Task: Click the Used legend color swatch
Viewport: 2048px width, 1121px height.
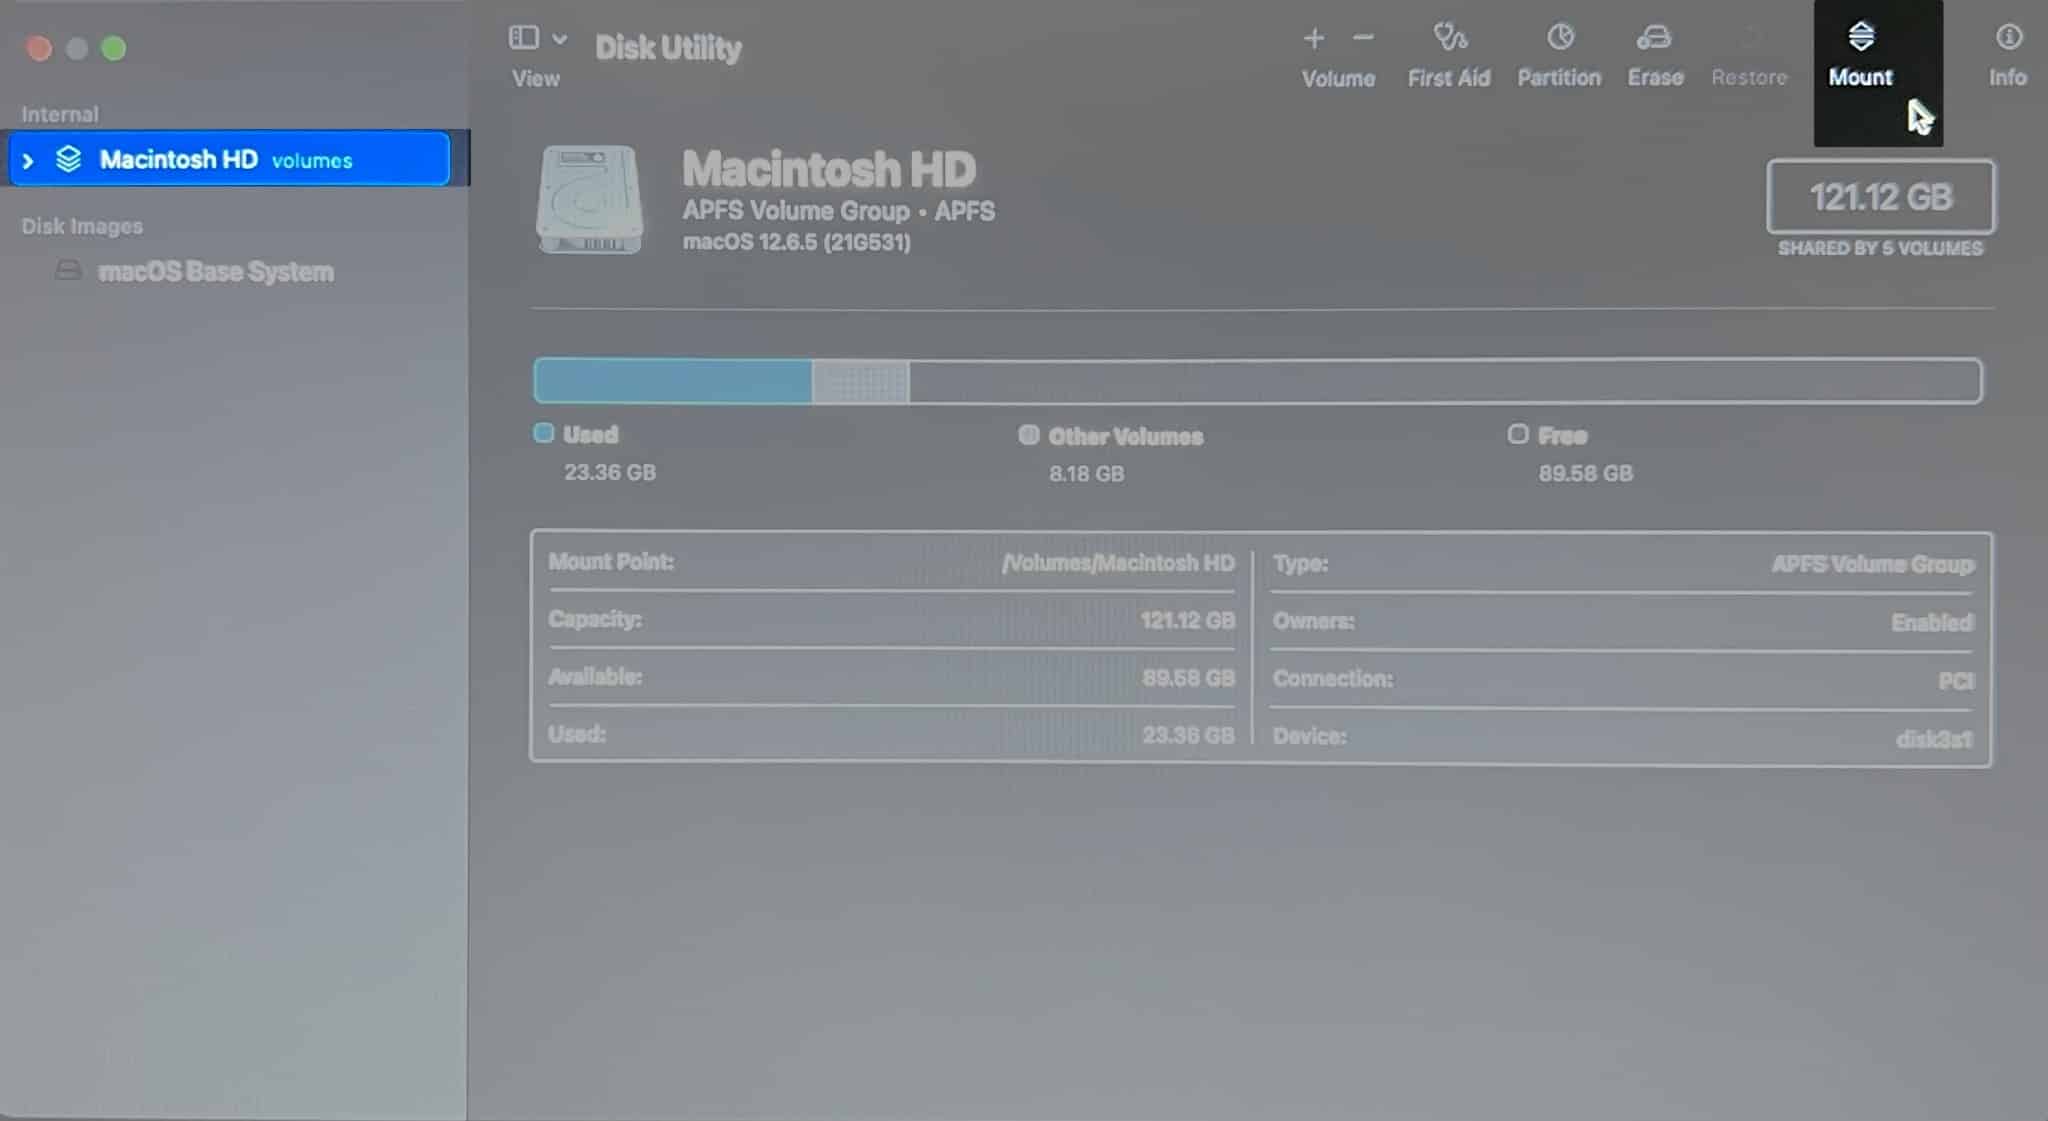Action: tap(543, 433)
